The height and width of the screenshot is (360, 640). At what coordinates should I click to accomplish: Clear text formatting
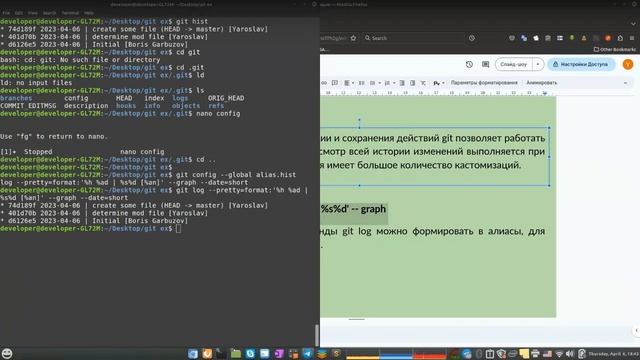tap(423, 83)
